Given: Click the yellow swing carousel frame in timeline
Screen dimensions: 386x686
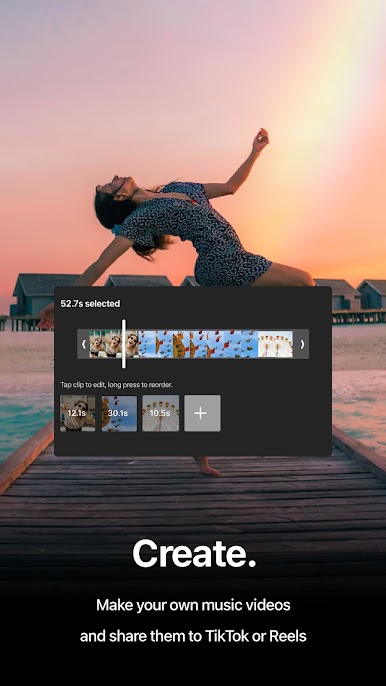Looking at the screenshot, I should point(181,344).
